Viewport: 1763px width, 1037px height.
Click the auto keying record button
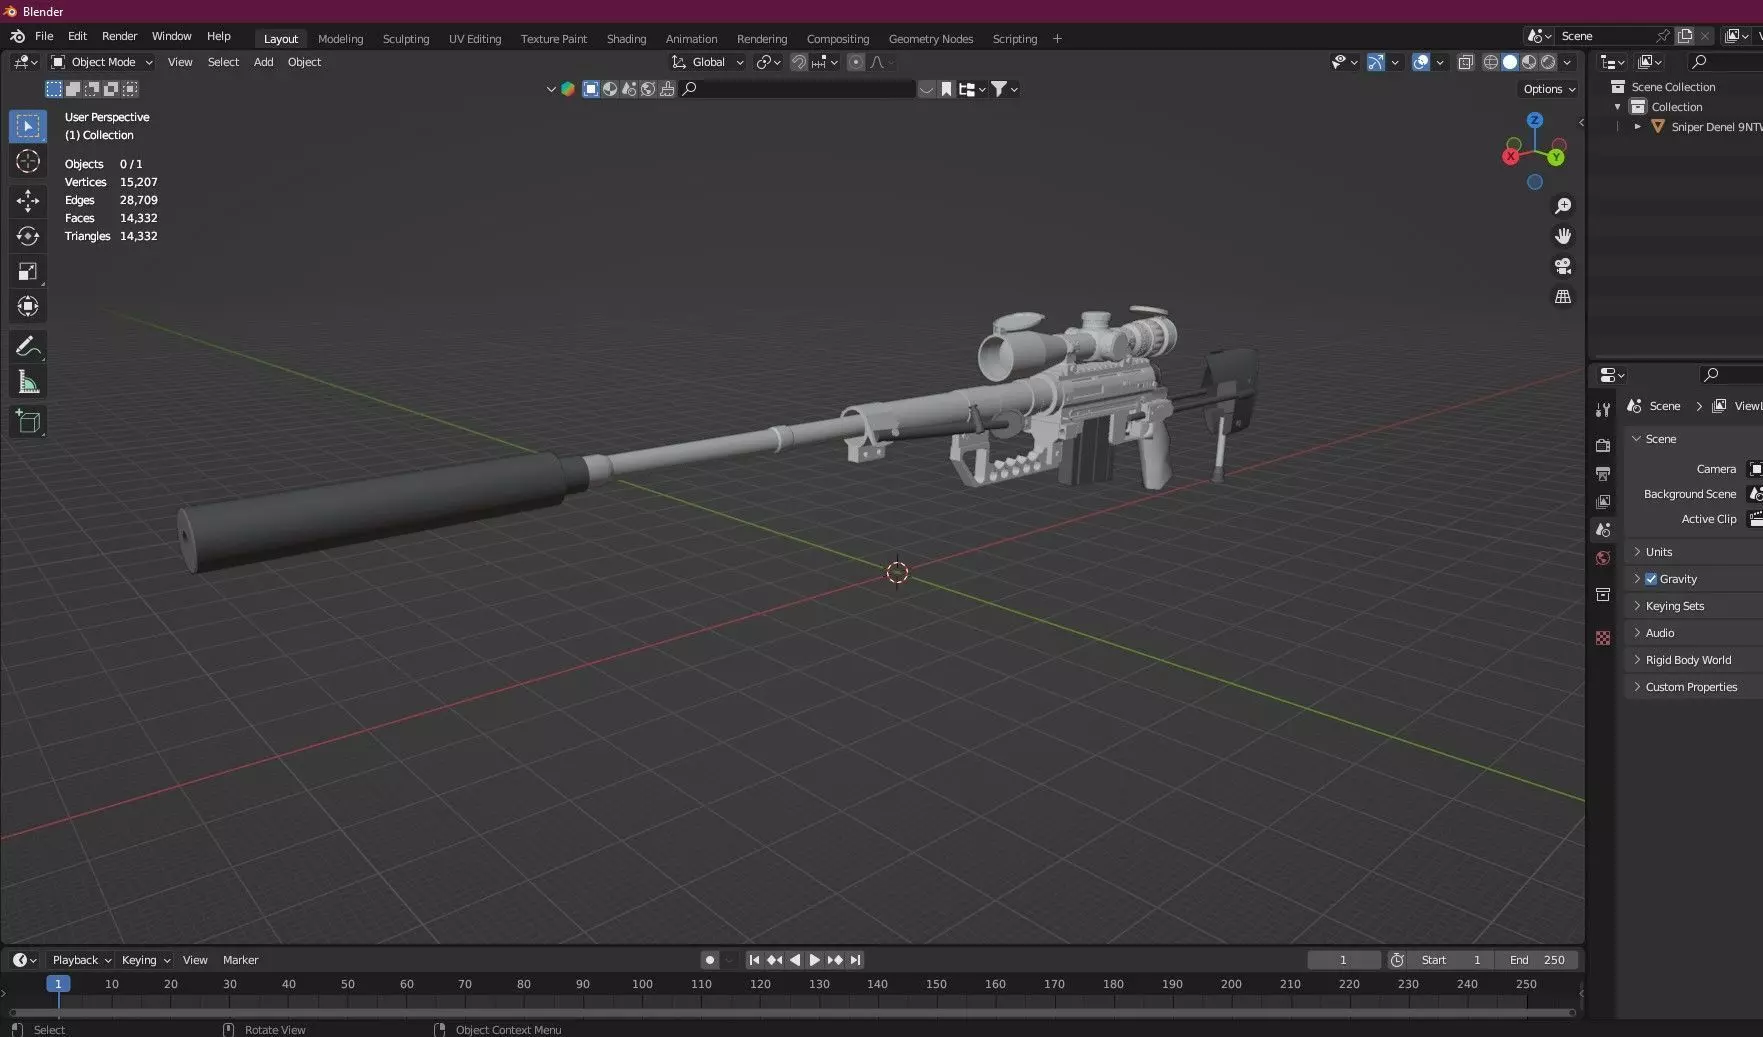click(709, 960)
